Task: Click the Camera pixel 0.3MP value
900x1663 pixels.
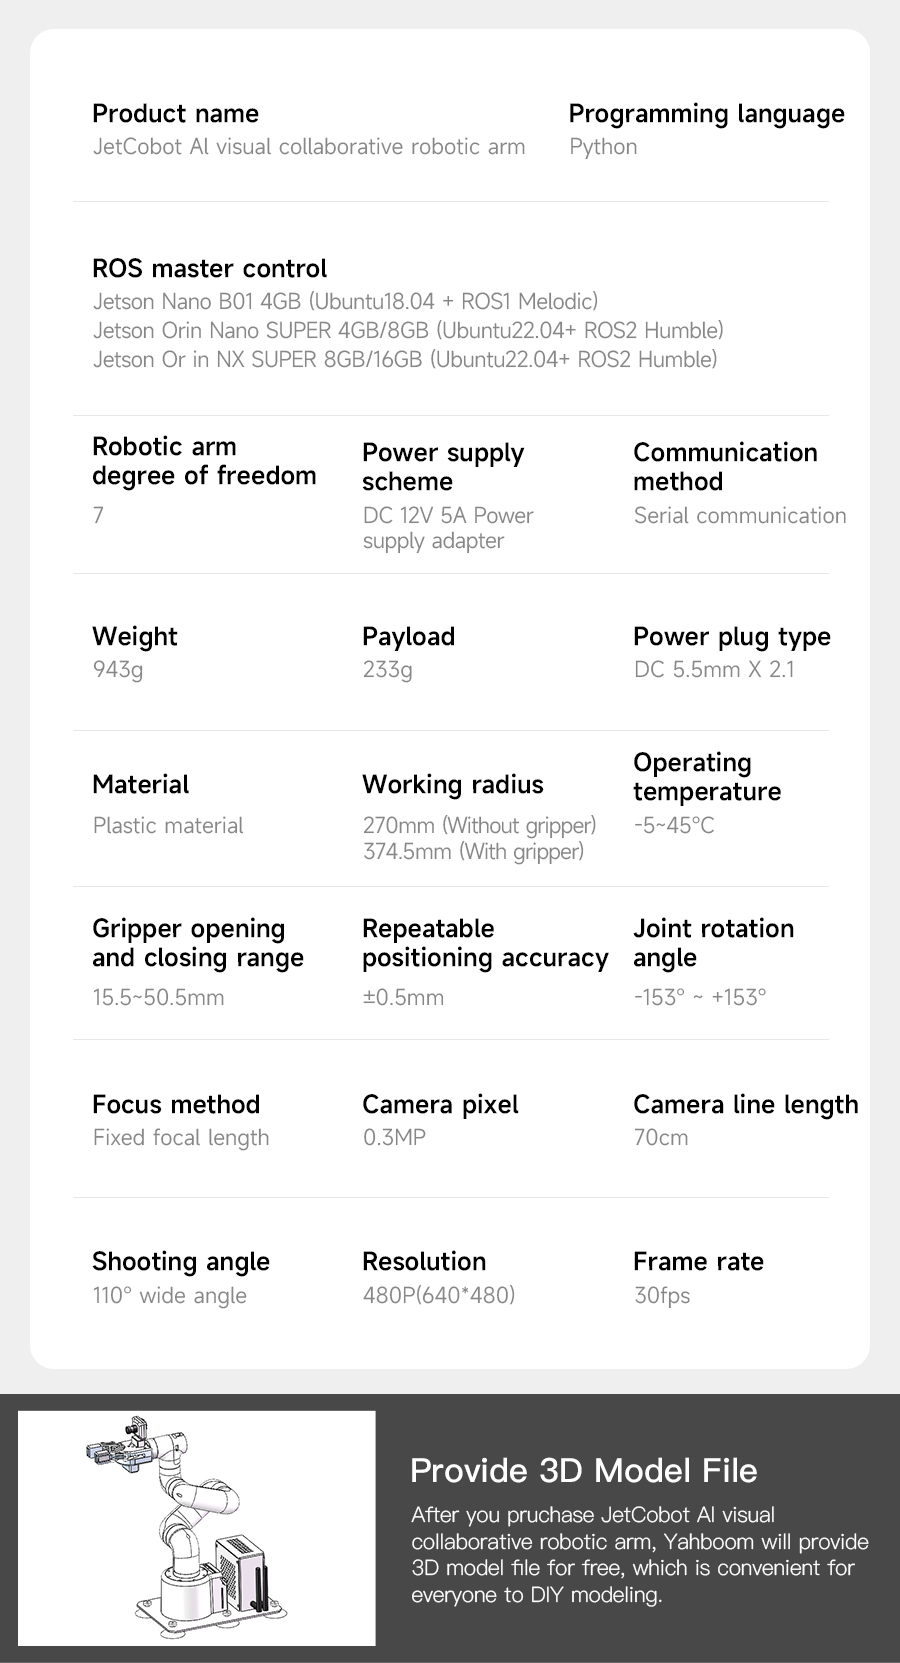Action: point(394,1138)
